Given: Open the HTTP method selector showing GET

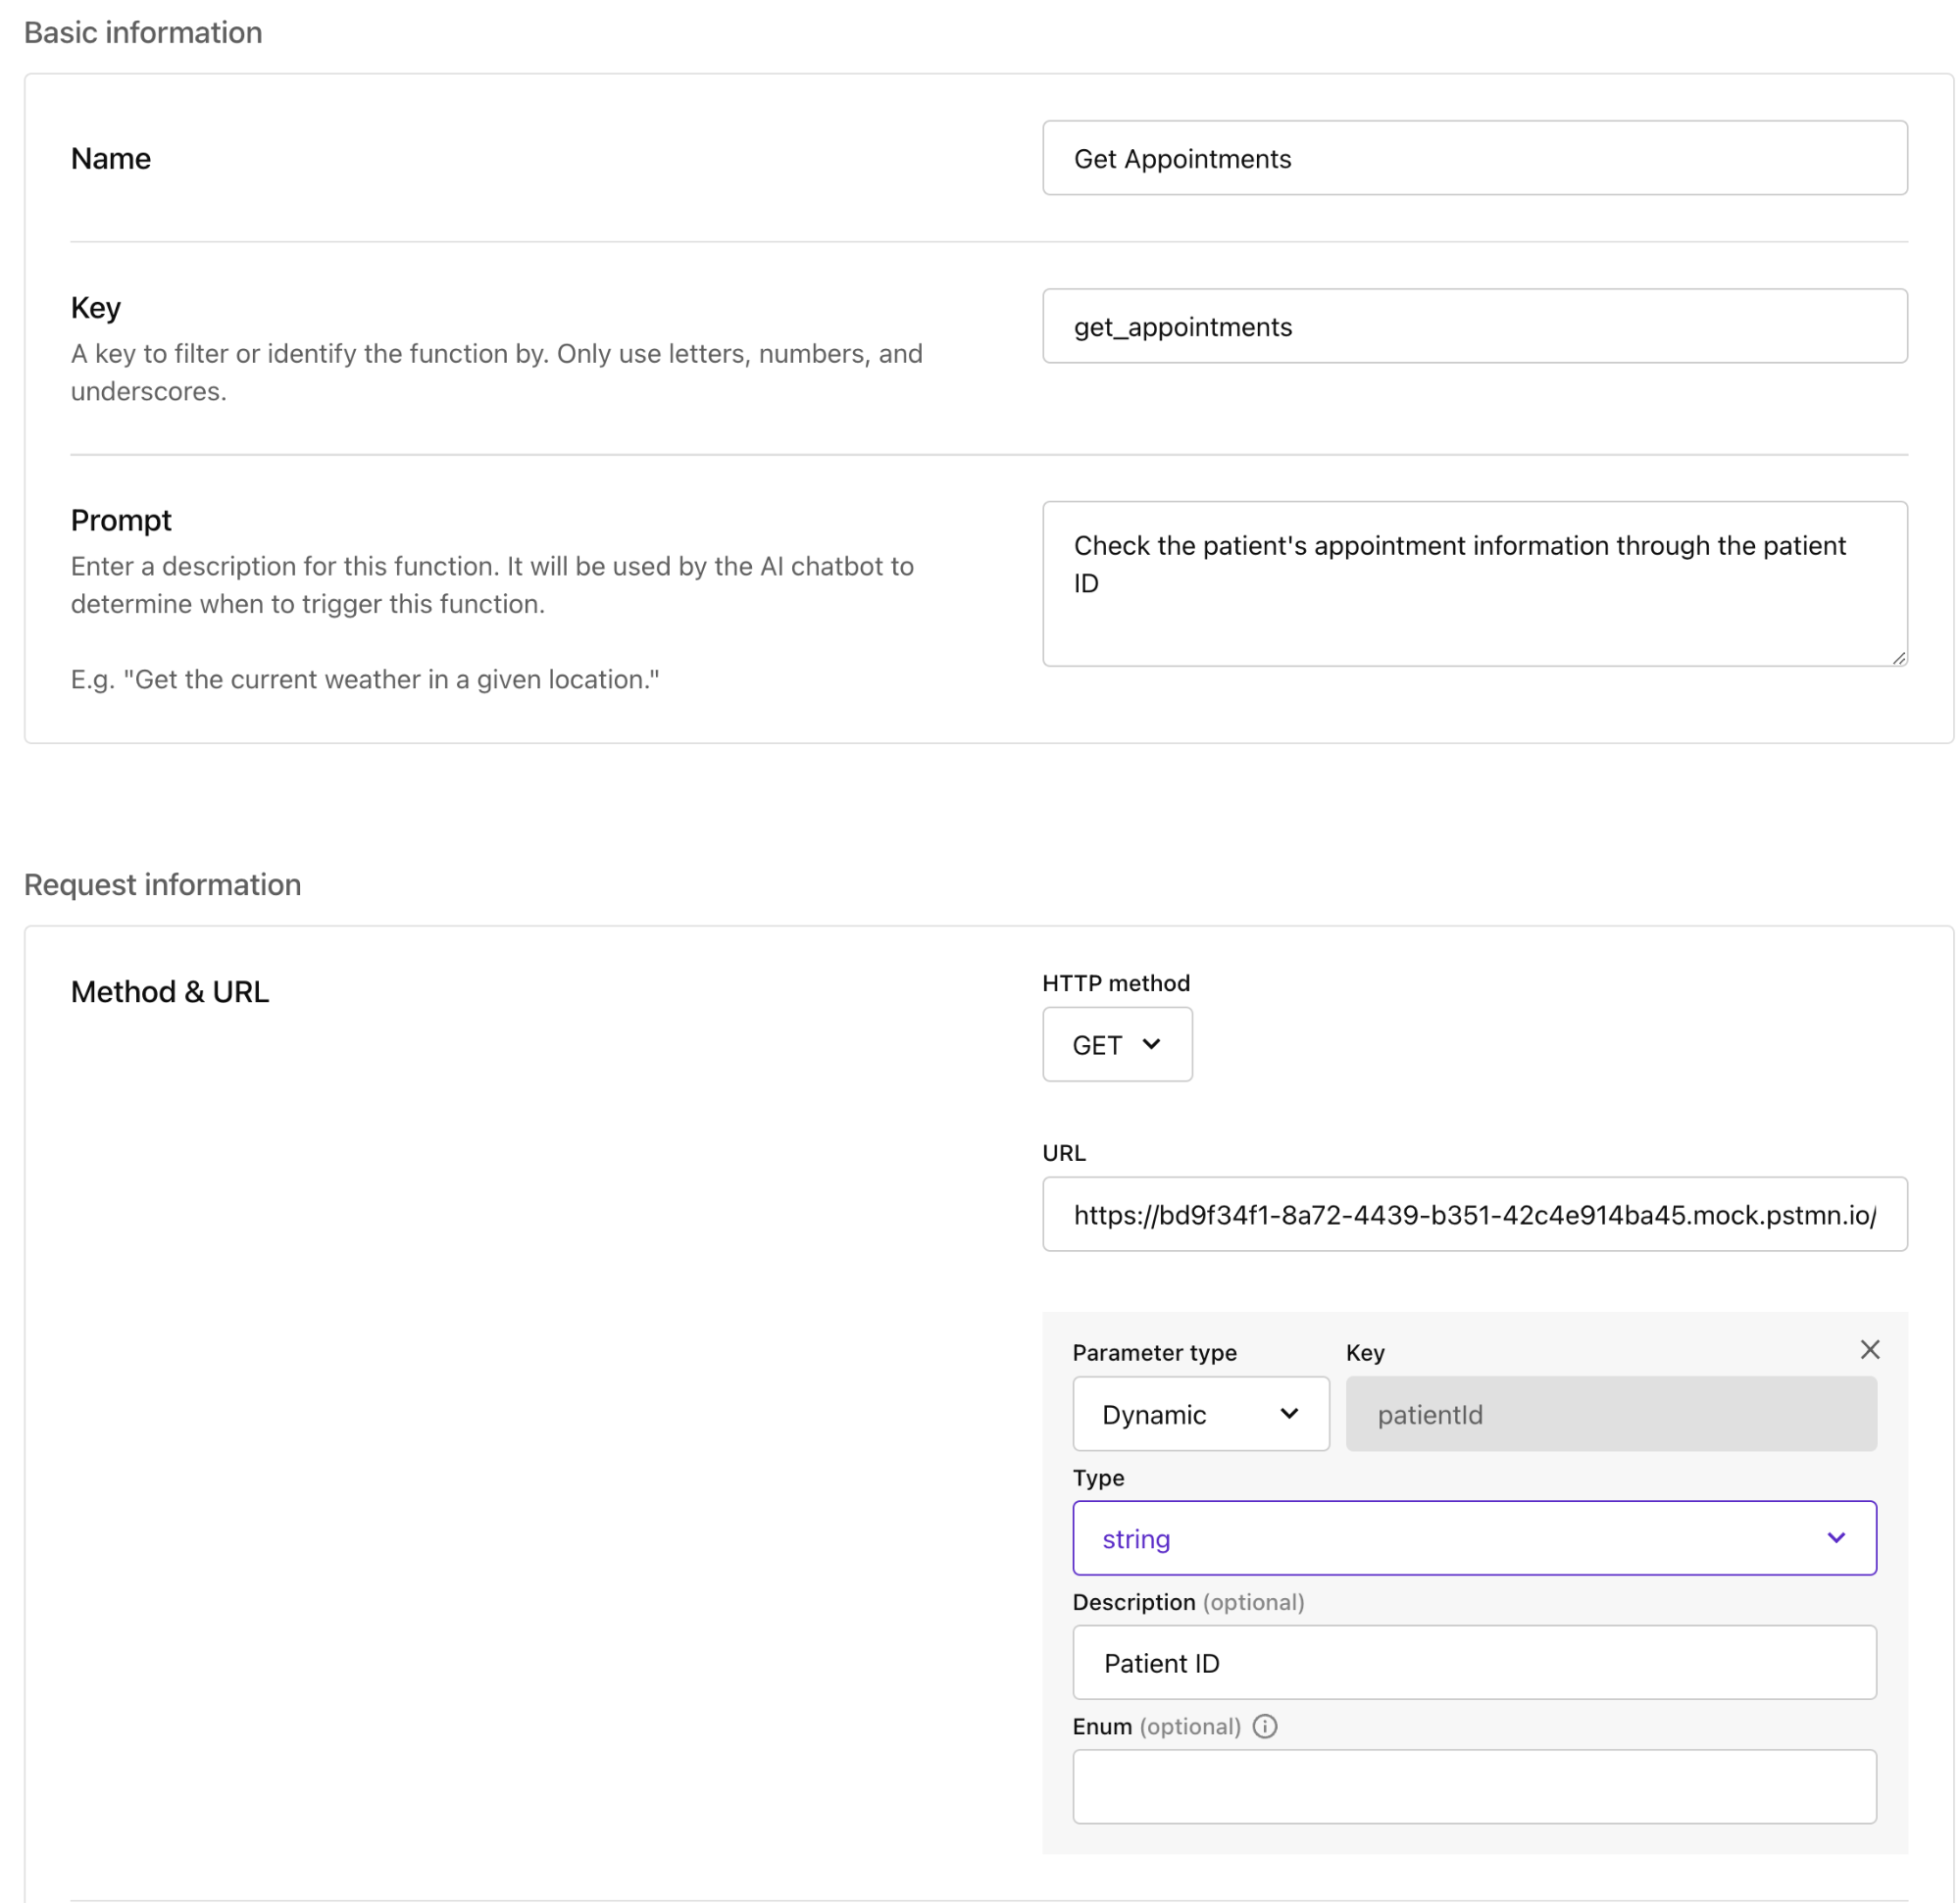Looking at the screenshot, I should (1116, 1044).
